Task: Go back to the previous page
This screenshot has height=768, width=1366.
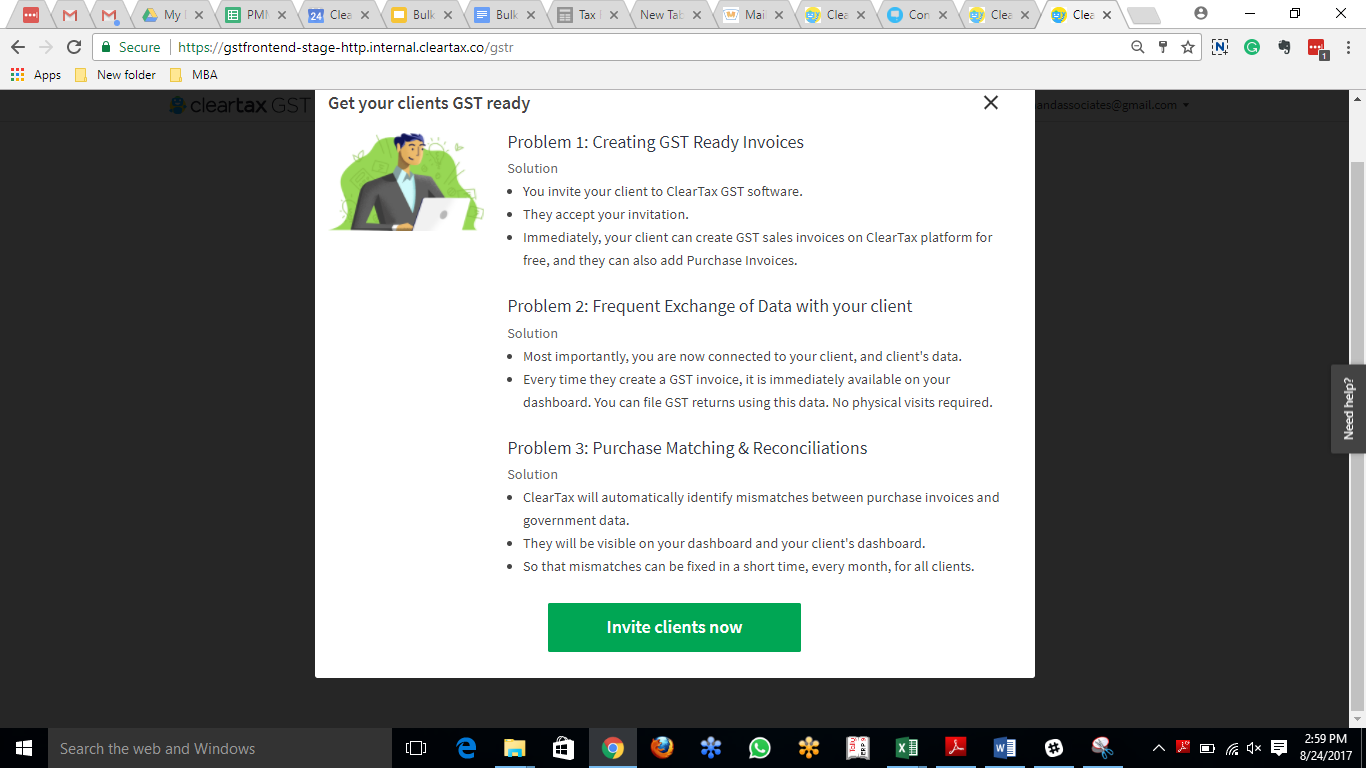Action: pos(18,47)
